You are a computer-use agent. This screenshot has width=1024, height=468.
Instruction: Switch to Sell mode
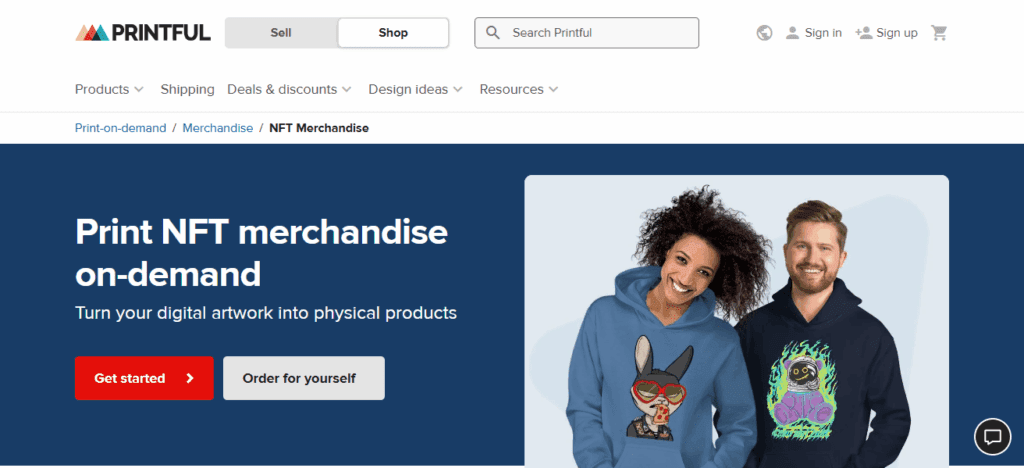pyautogui.click(x=281, y=33)
